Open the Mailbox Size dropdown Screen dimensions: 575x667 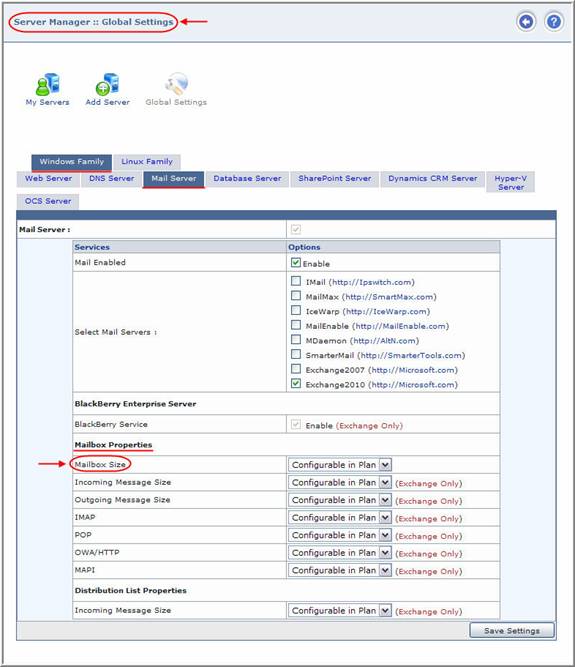340,465
